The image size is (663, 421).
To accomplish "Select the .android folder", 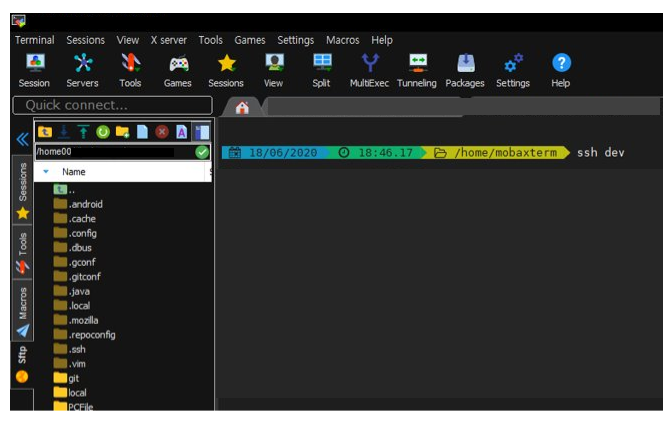I will pos(78,204).
